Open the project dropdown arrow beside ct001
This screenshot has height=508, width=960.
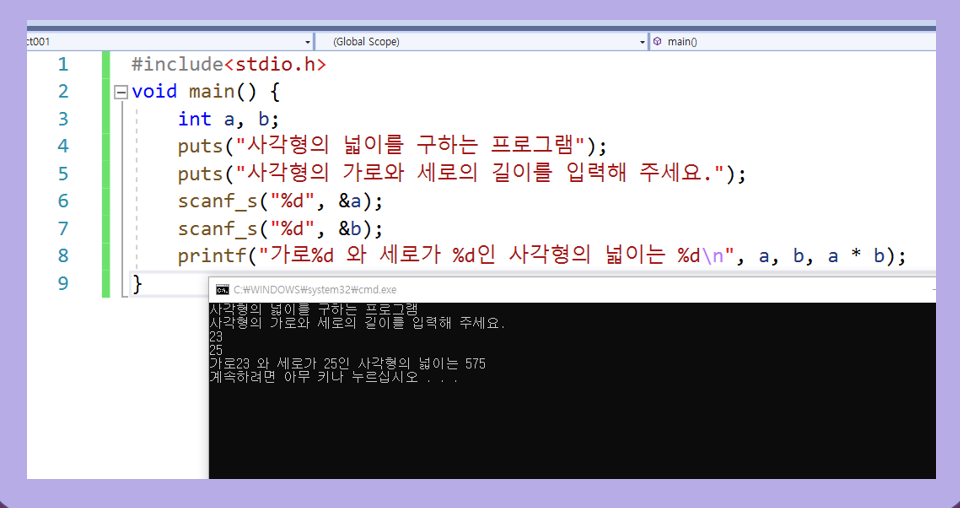307,42
